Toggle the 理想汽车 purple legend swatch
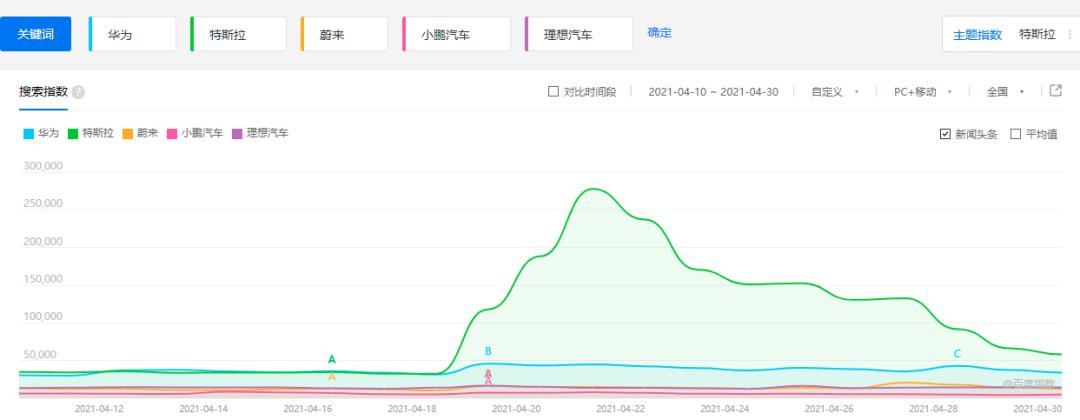The width and height of the screenshot is (1080, 420). [x=238, y=134]
